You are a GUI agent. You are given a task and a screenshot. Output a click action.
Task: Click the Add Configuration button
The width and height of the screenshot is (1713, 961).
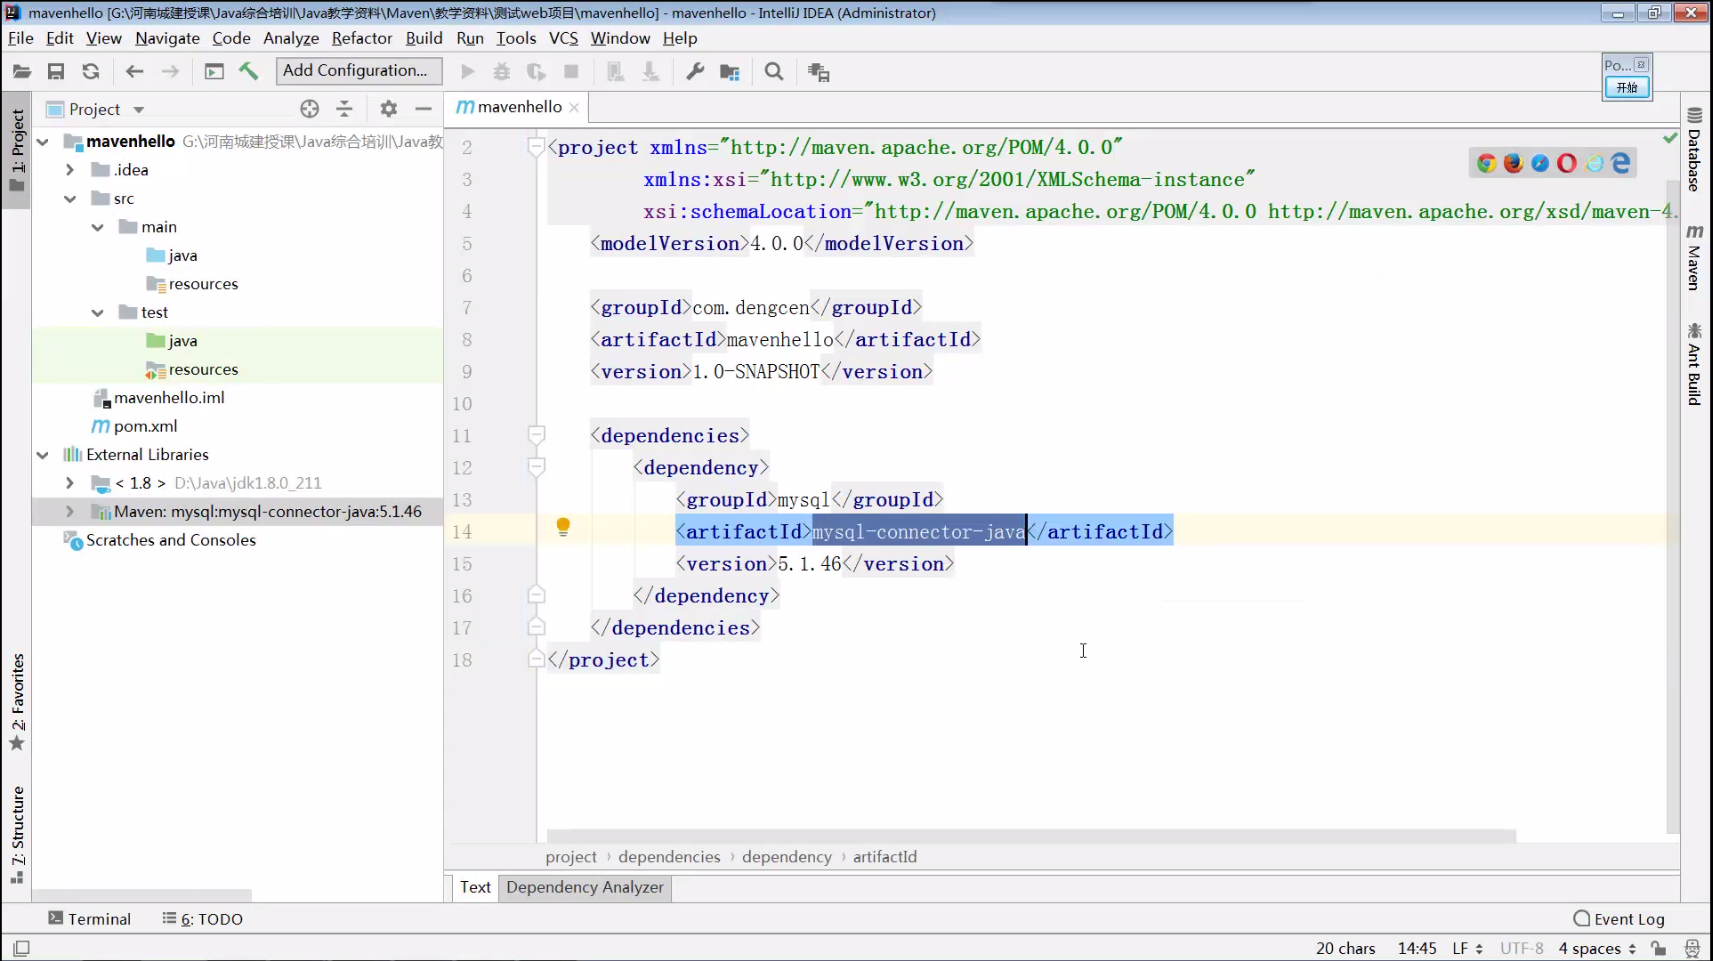[358, 70]
